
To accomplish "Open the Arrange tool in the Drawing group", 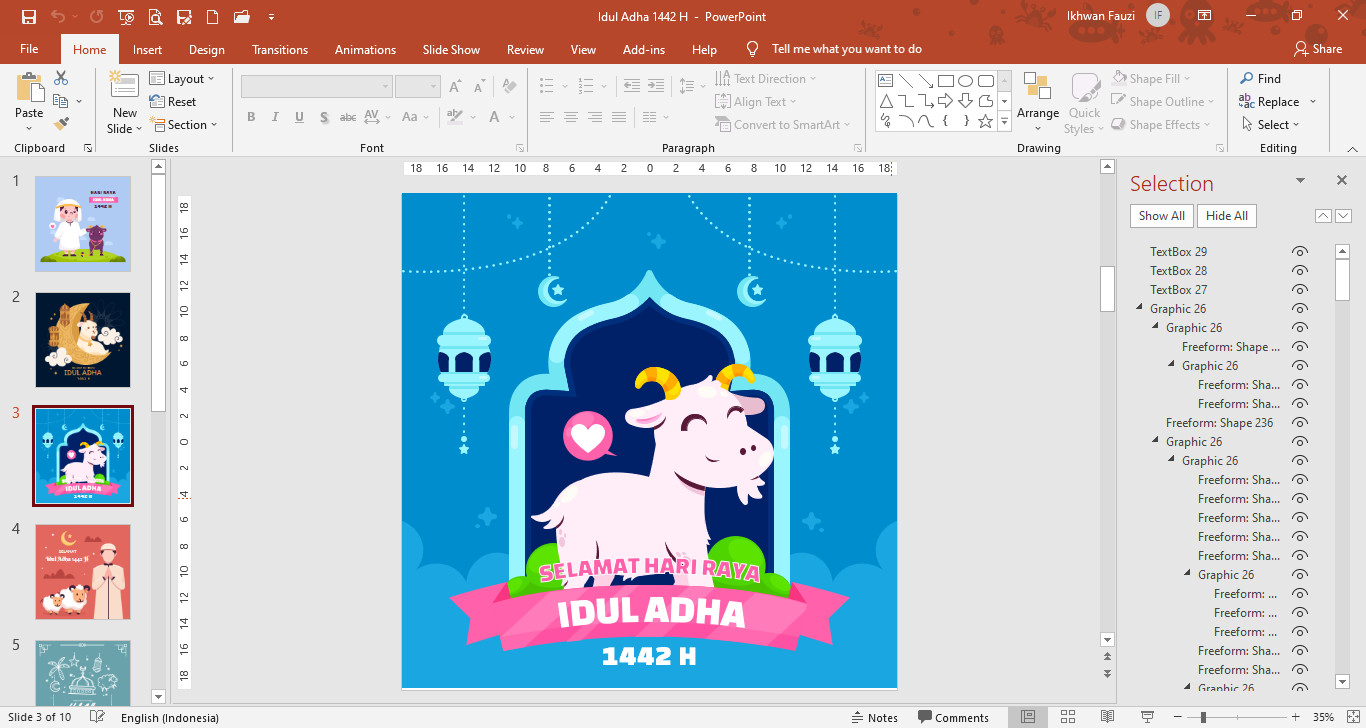I will pyautogui.click(x=1037, y=101).
